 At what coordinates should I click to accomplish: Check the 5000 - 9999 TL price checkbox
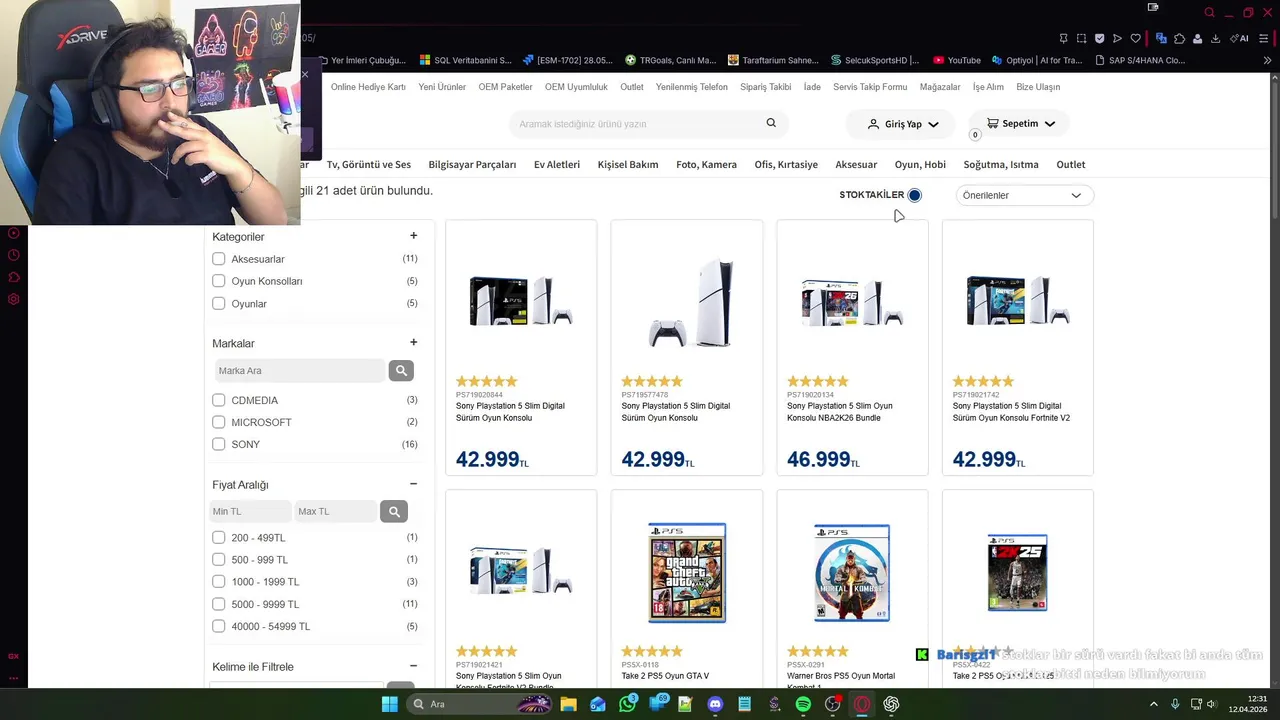coord(219,604)
